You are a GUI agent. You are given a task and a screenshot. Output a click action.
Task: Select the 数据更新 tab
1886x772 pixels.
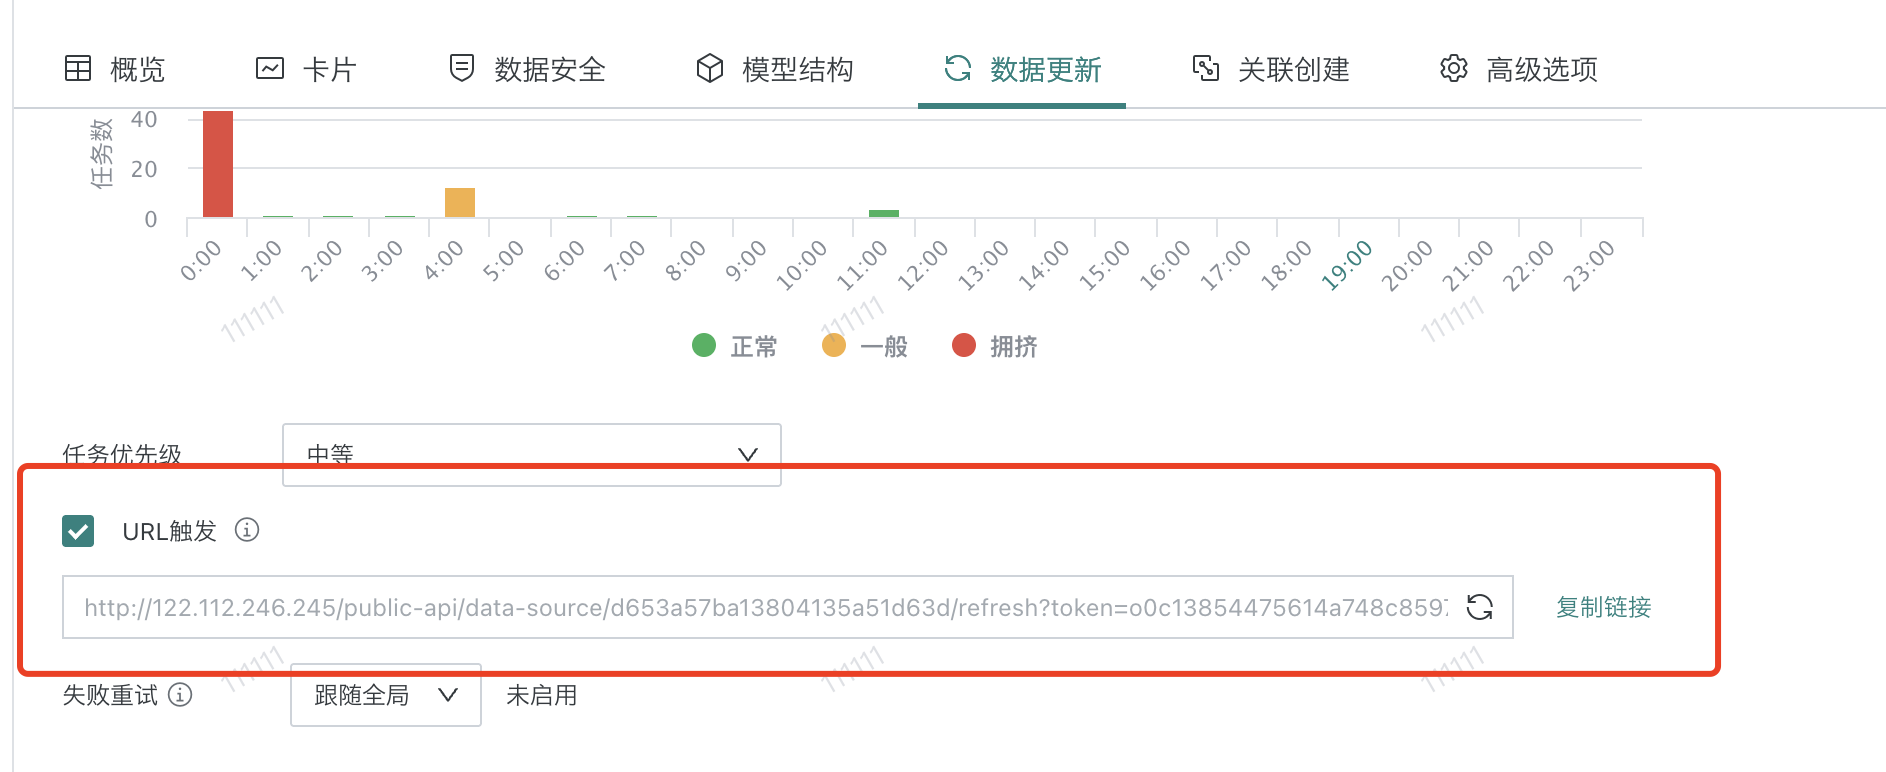[1022, 69]
